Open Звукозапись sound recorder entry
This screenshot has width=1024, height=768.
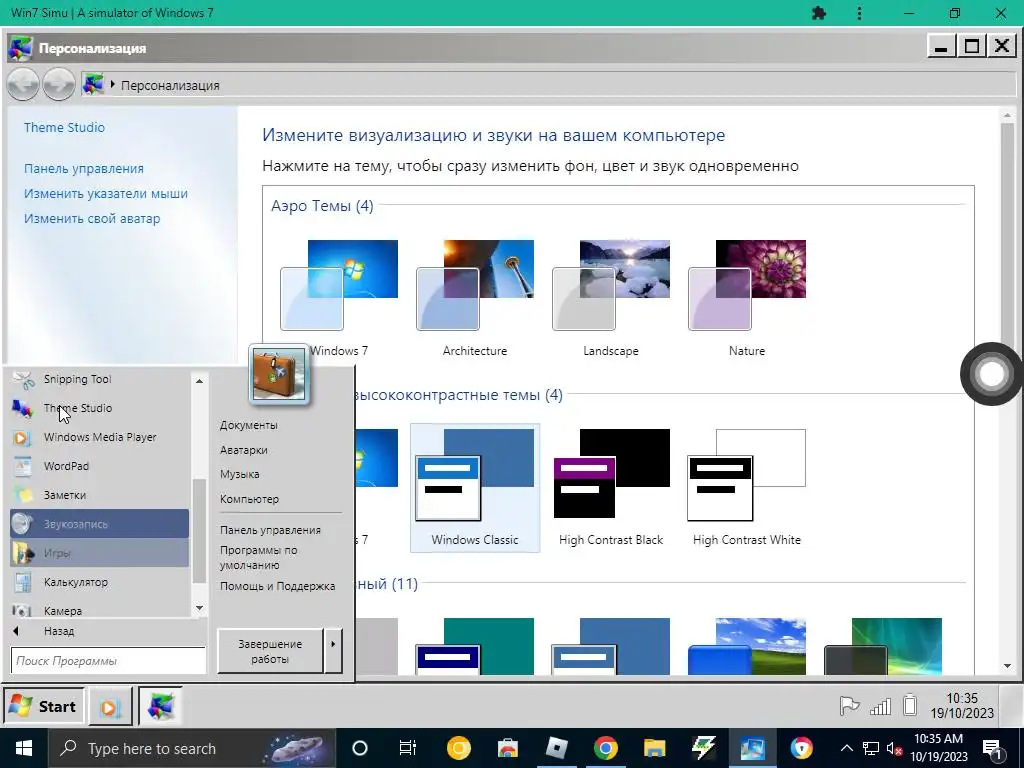coord(99,524)
